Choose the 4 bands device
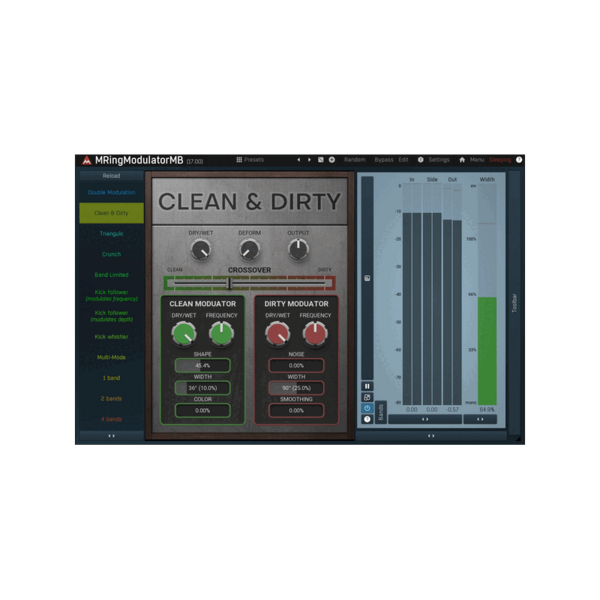 click(111, 419)
